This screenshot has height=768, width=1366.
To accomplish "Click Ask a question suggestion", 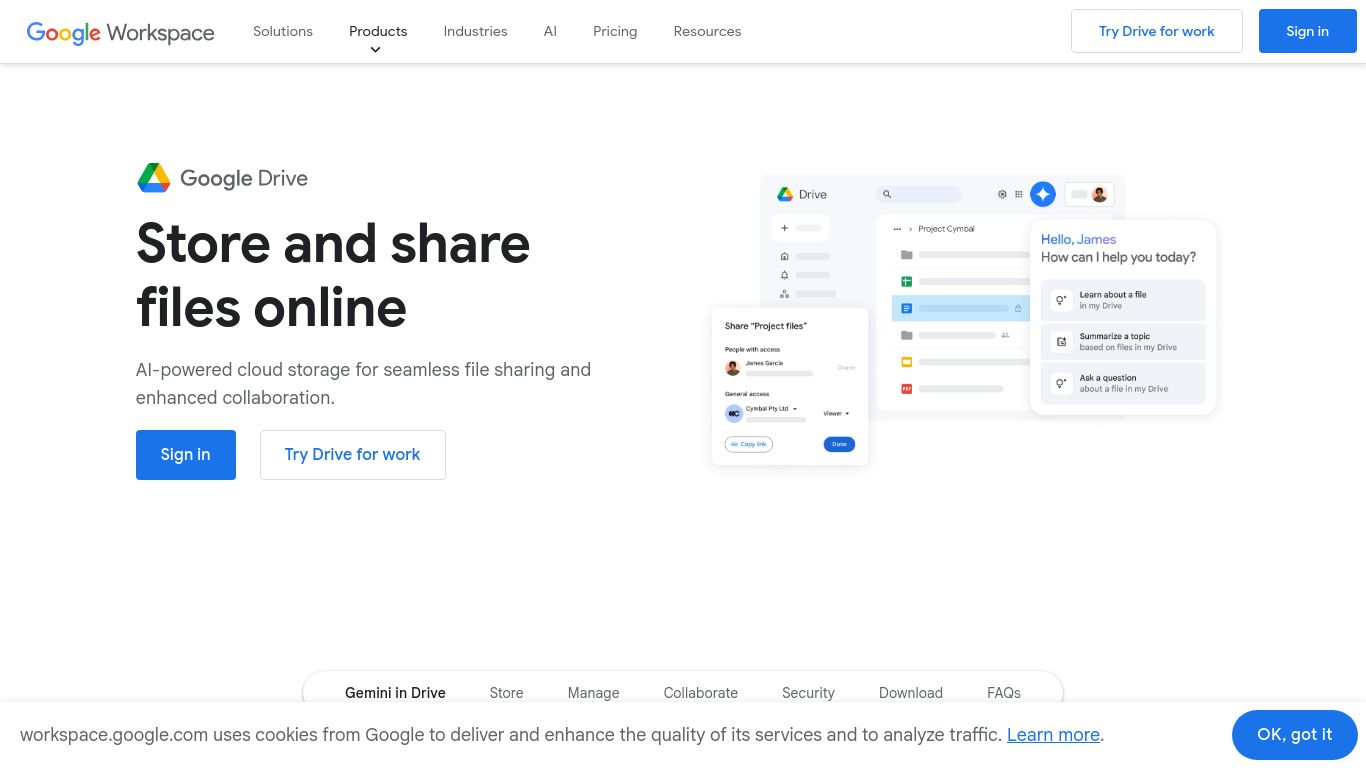I will [x=1123, y=383].
